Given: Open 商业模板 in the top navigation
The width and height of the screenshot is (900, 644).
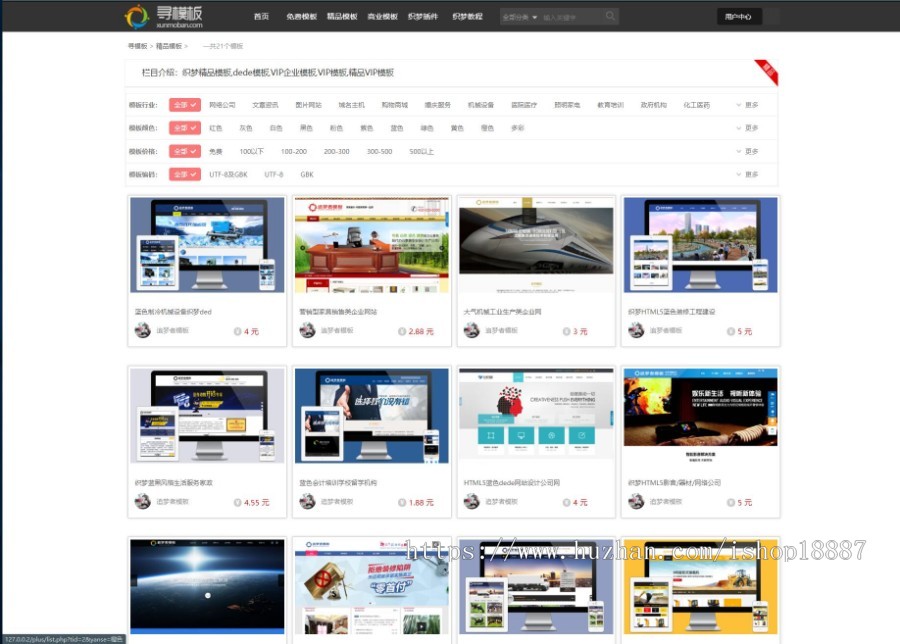Looking at the screenshot, I should (x=382, y=16).
